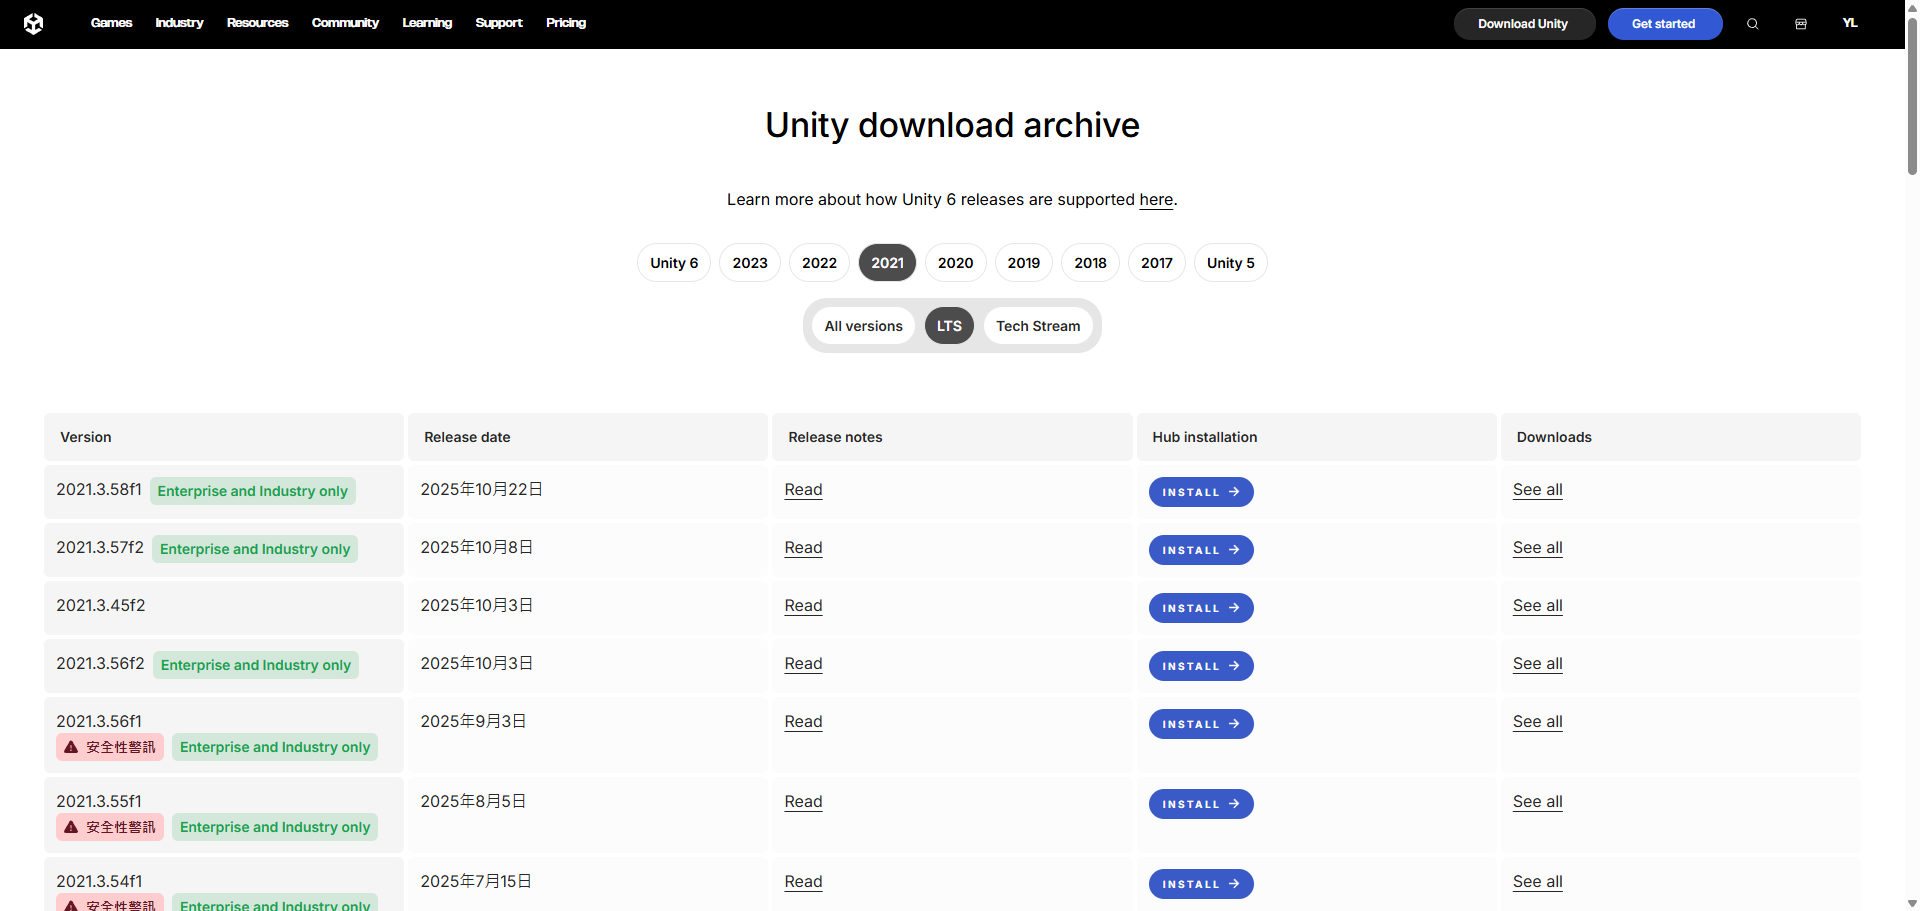Select the Unity 6 version filter
The image size is (1920, 911).
tap(674, 263)
